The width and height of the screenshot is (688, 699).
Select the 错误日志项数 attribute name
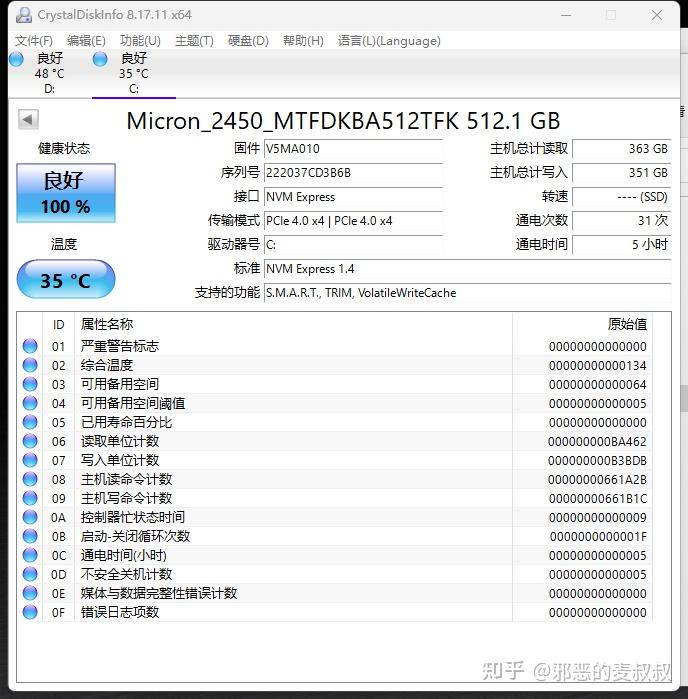(x=120, y=613)
